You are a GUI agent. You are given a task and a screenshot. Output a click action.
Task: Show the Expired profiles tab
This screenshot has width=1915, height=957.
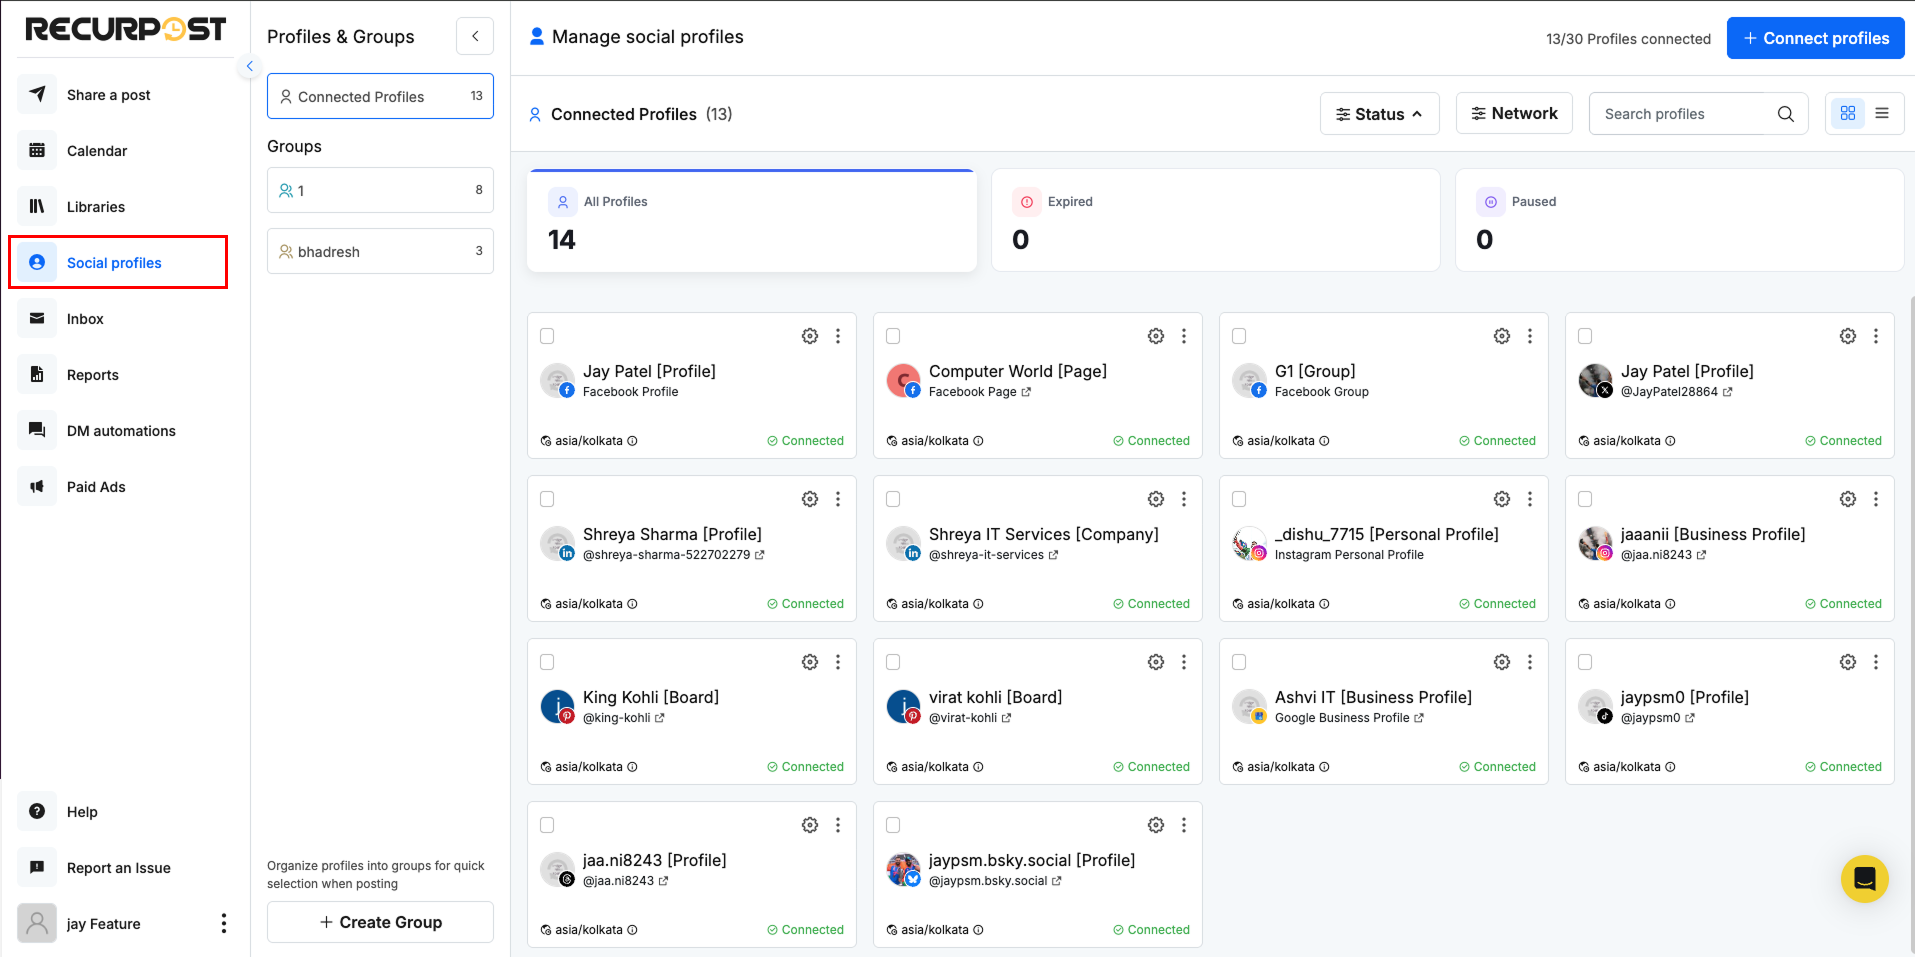[x=1215, y=220]
